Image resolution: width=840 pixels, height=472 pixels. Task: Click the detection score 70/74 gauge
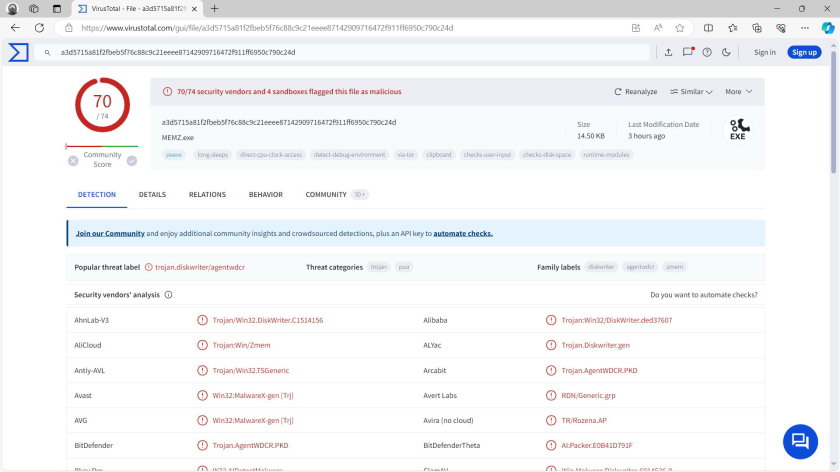pos(102,105)
